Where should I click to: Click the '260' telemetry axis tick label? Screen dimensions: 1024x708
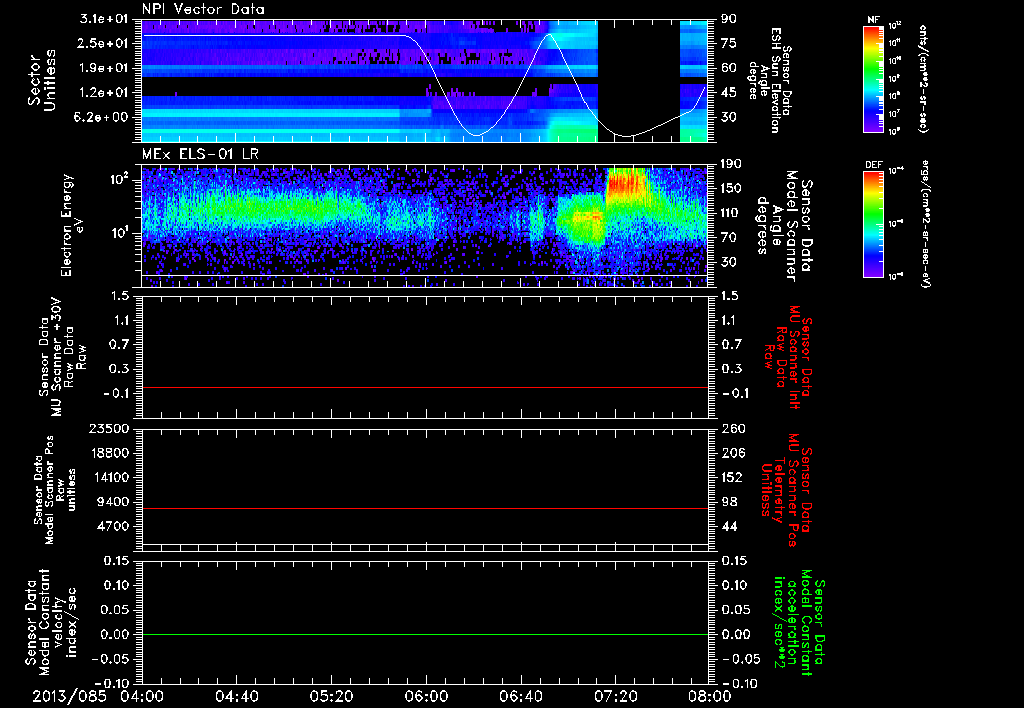point(732,428)
